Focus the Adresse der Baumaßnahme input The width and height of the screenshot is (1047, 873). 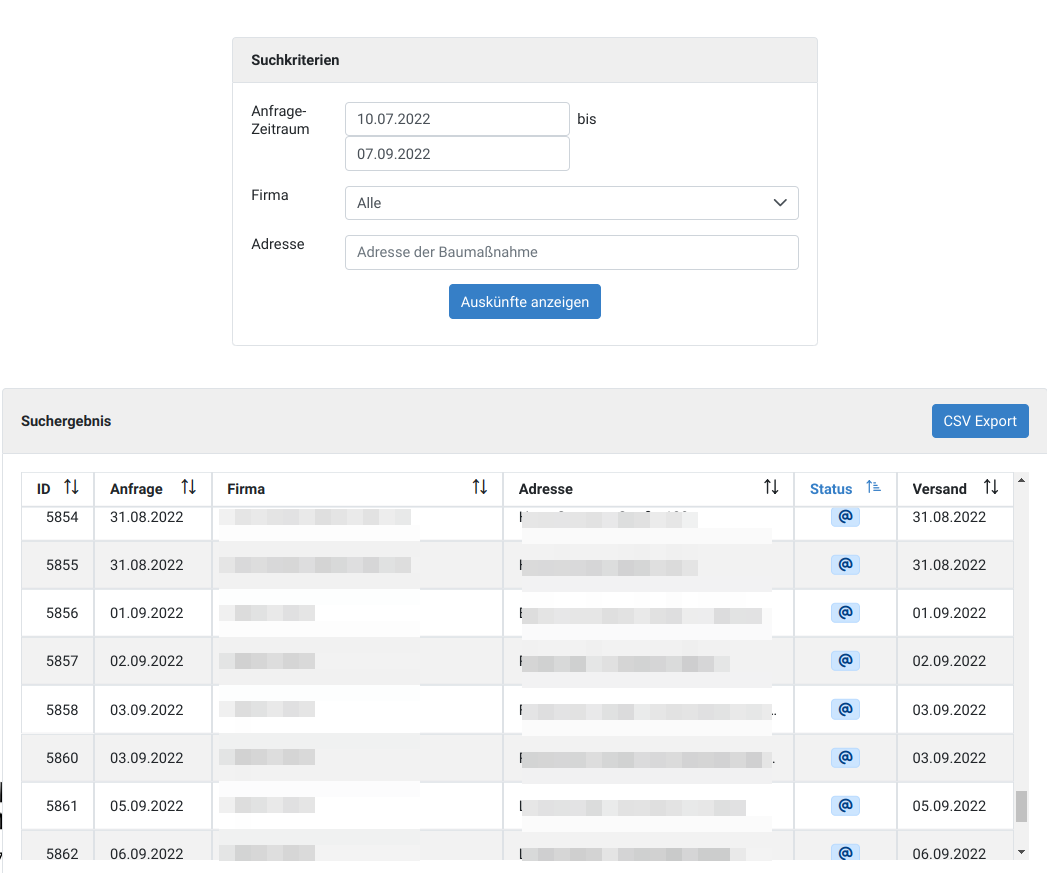pyautogui.click(x=571, y=253)
